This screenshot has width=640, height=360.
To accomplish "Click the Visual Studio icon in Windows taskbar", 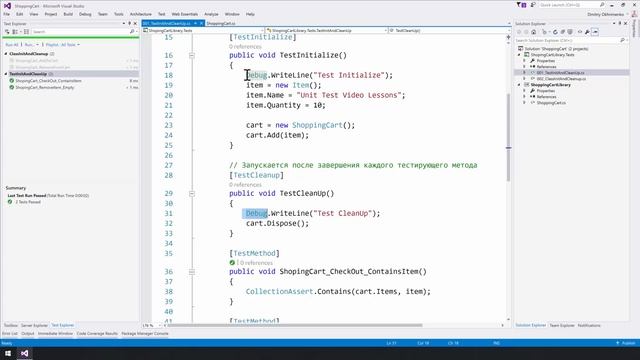I will point(24,353).
